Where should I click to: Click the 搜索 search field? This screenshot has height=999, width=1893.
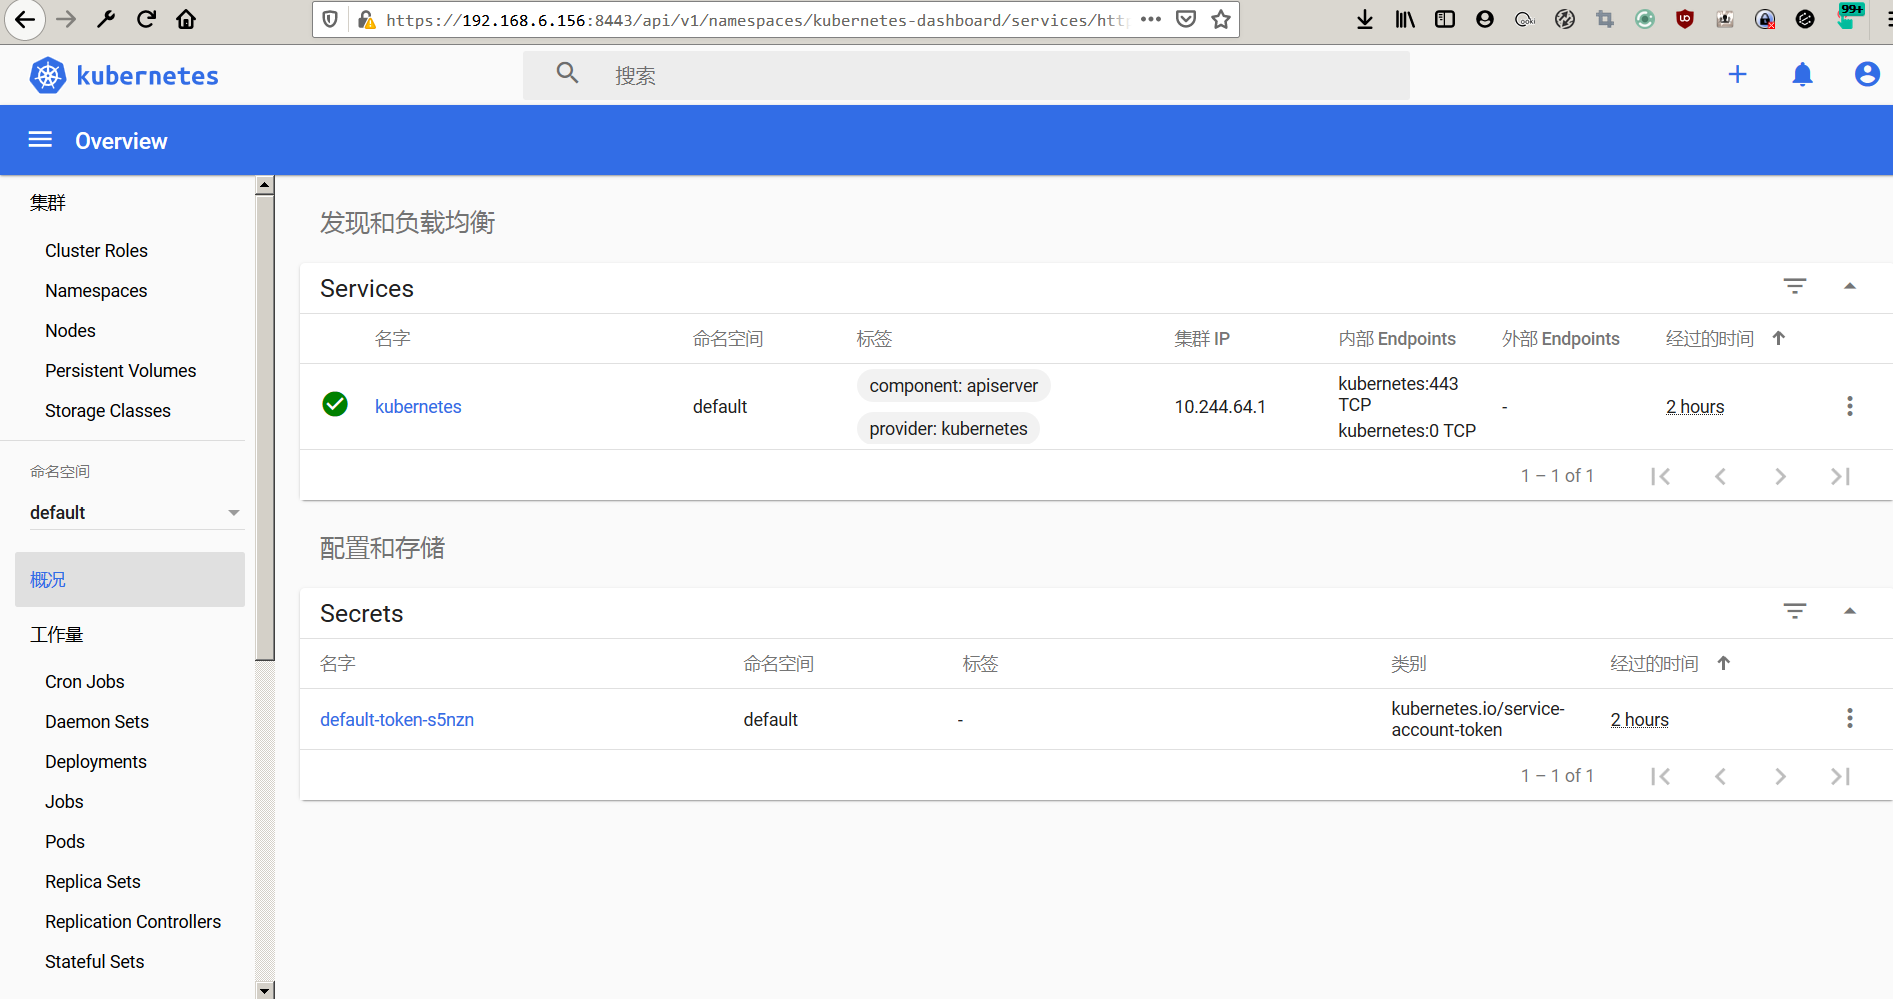[966, 75]
